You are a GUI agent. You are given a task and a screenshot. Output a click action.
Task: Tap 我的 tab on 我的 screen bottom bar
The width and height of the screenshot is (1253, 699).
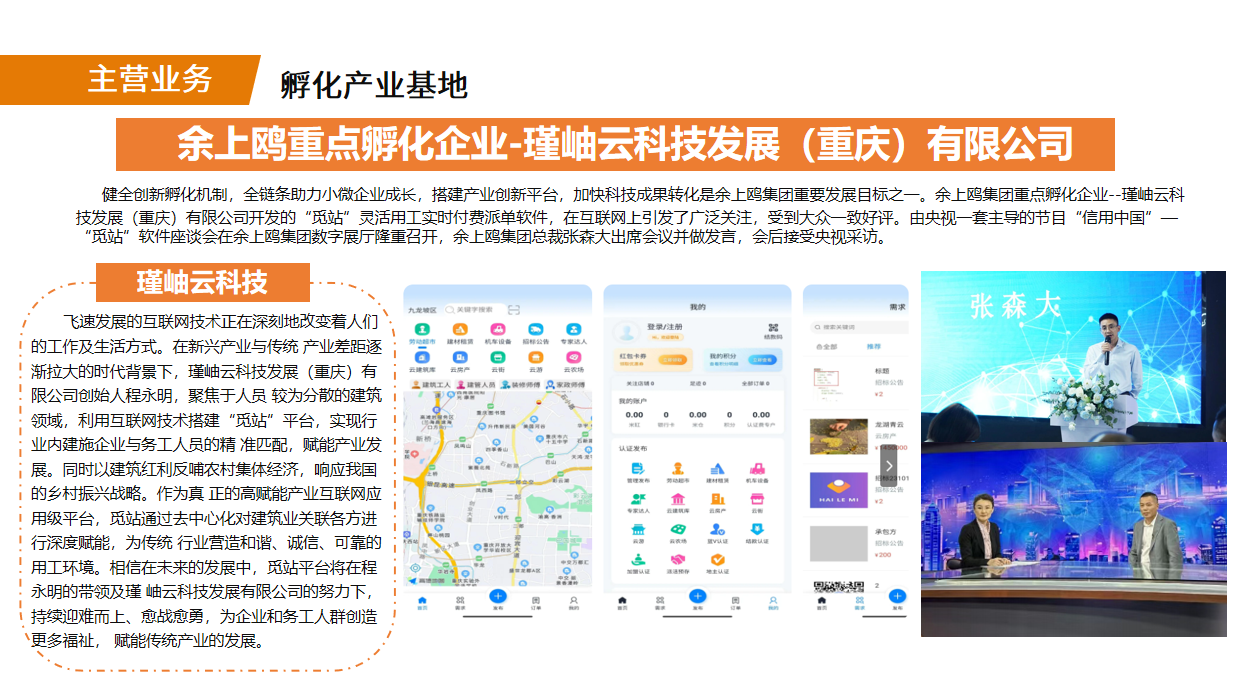pos(773,603)
